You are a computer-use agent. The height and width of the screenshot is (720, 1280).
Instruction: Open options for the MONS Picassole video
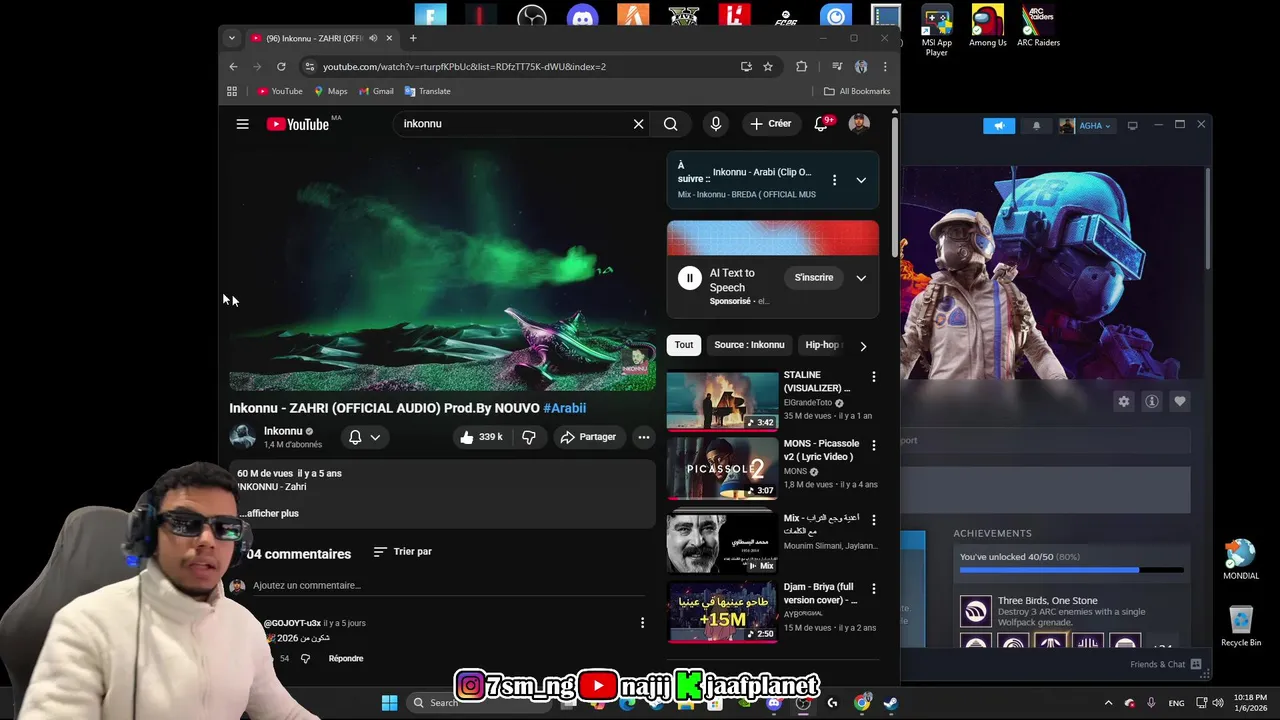874,445
